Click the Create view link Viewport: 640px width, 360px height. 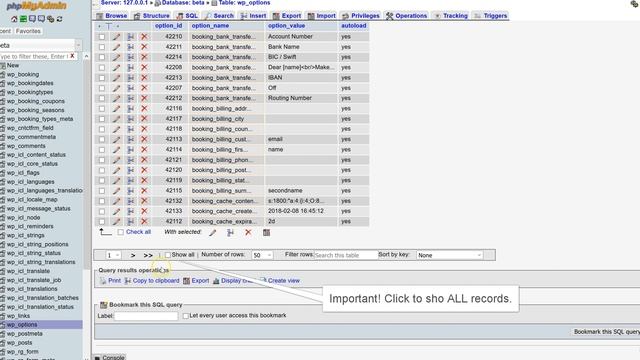pos(280,281)
